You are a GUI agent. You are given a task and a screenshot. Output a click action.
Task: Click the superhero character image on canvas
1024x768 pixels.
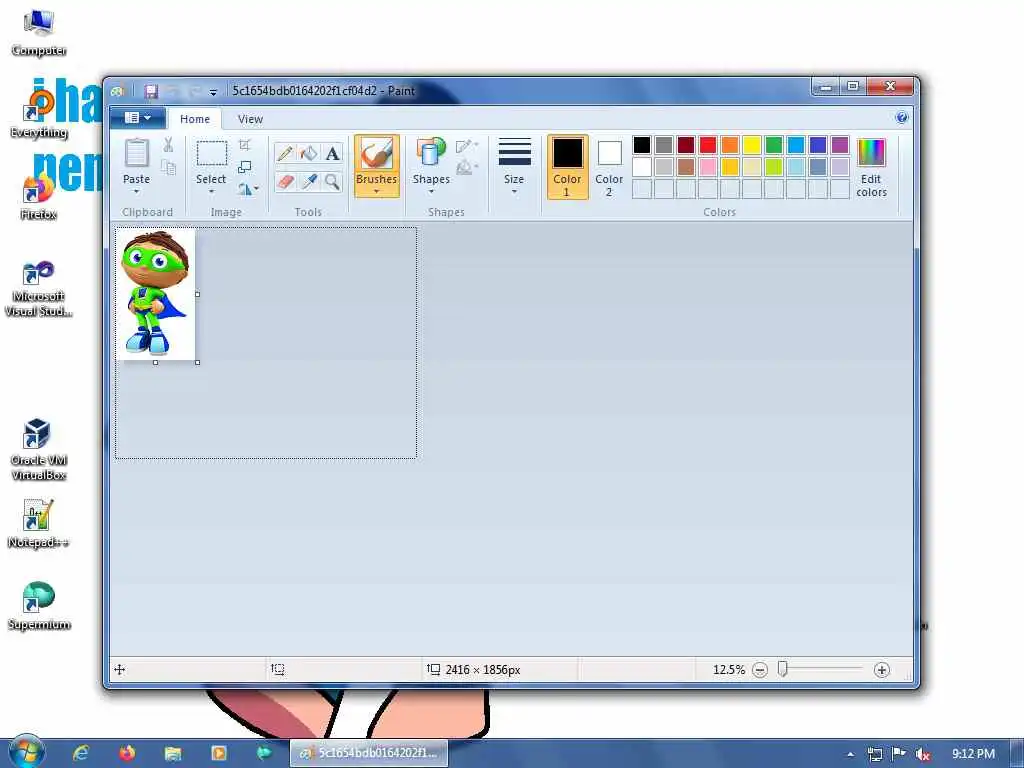coord(155,294)
